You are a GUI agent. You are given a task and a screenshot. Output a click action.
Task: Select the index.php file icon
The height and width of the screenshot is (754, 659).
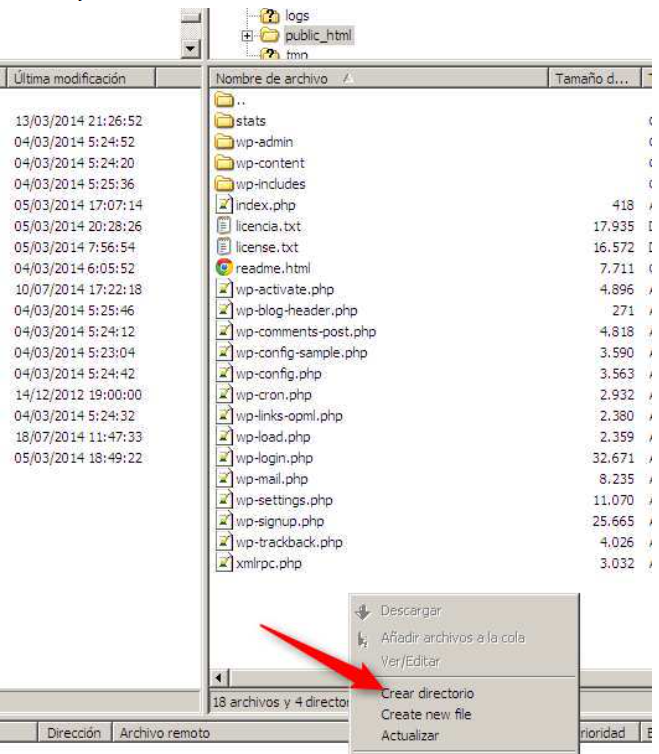point(225,205)
